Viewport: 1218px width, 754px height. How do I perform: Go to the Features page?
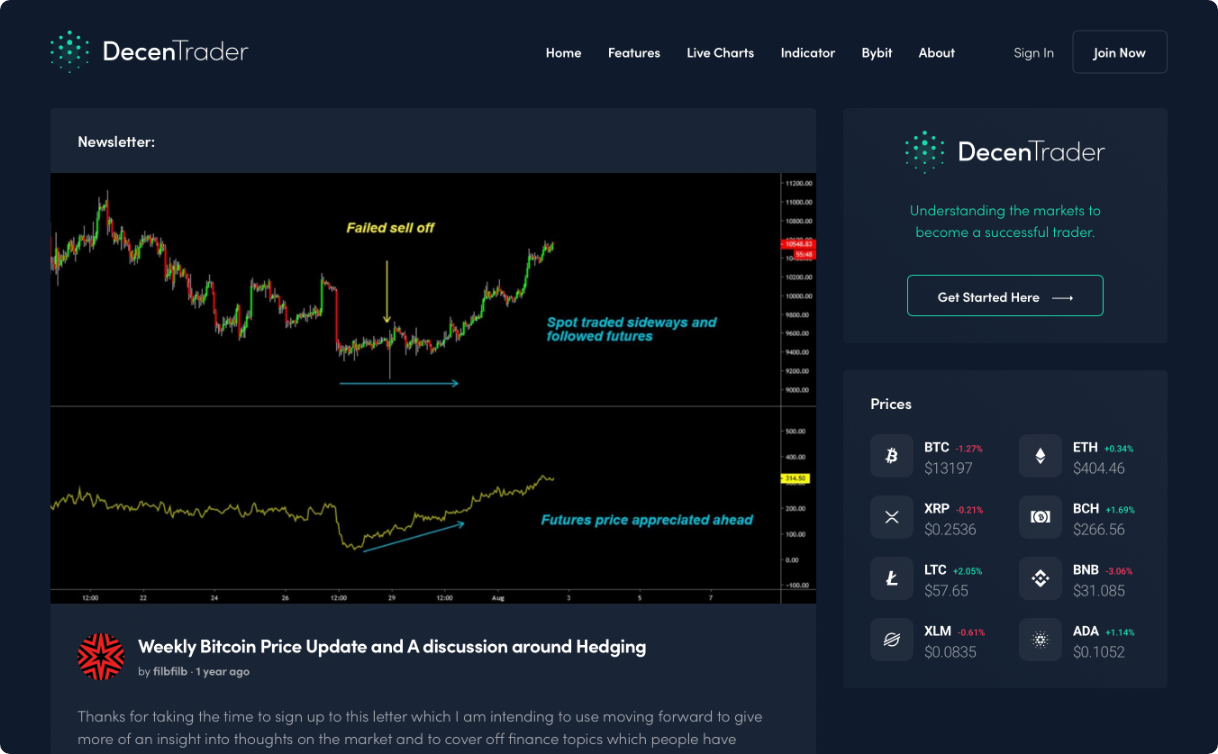pos(634,53)
